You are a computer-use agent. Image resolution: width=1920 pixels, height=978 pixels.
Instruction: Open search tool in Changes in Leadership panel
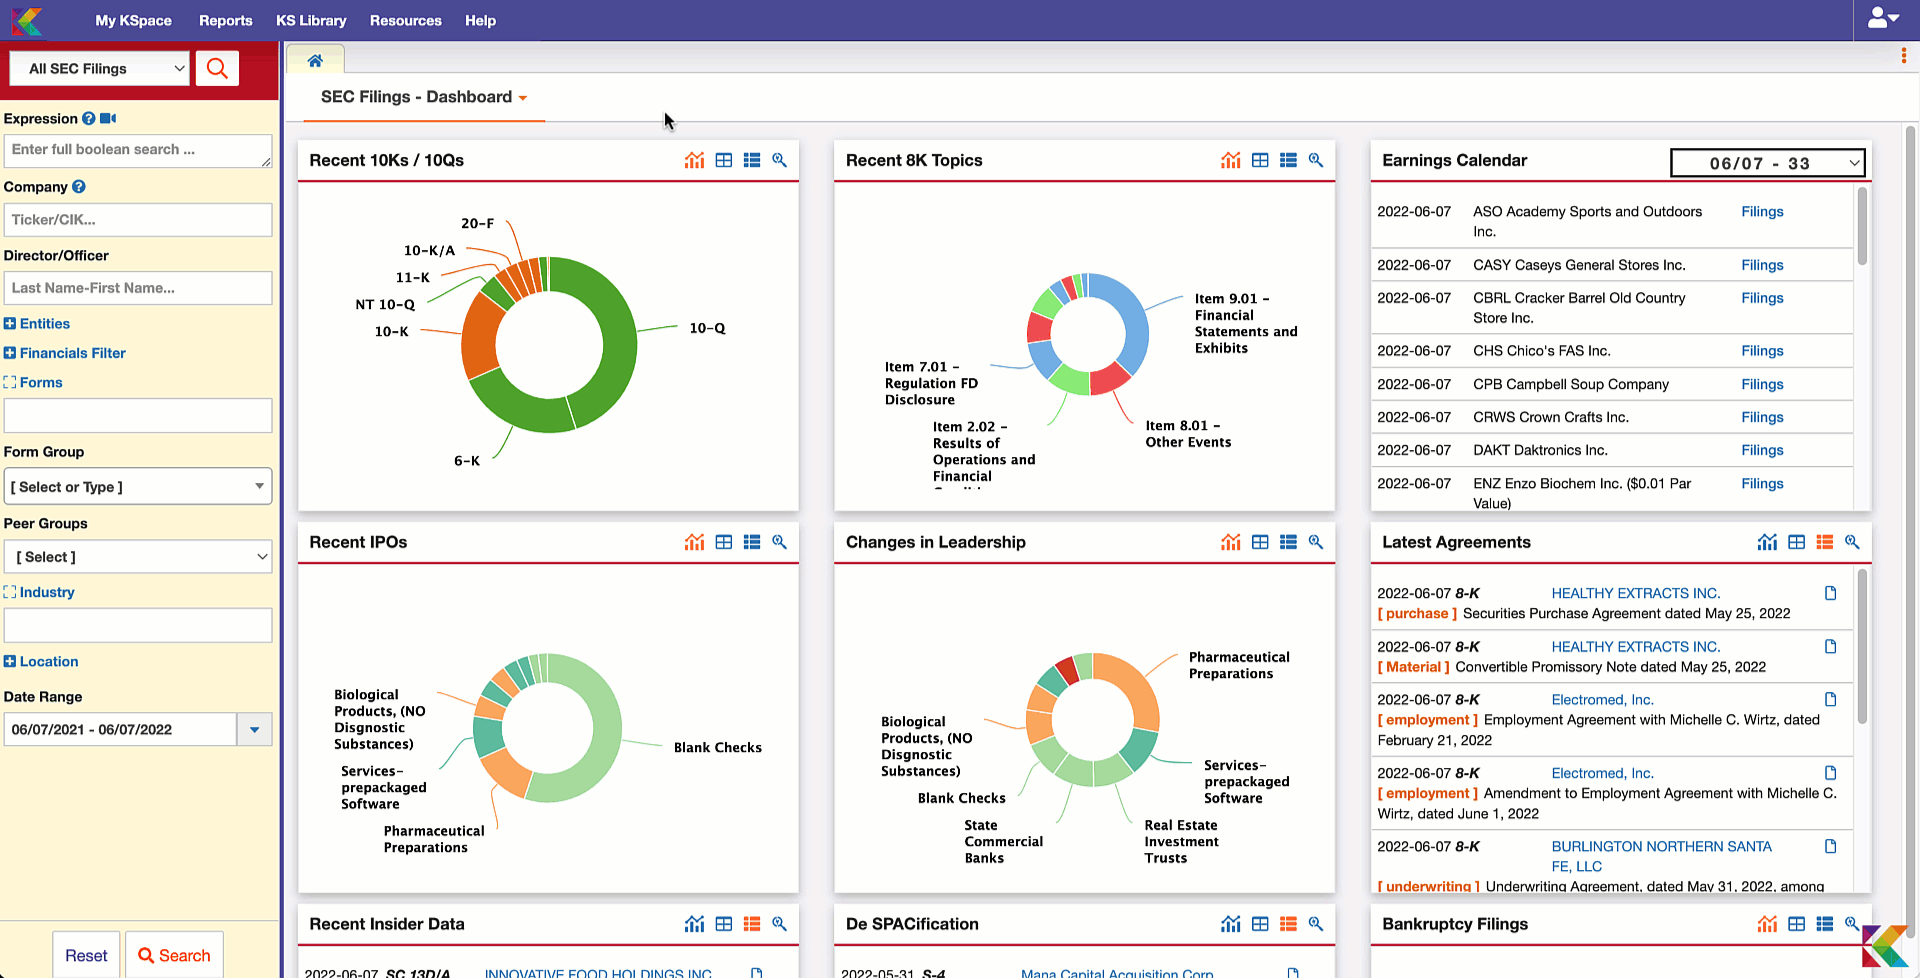click(x=1316, y=542)
